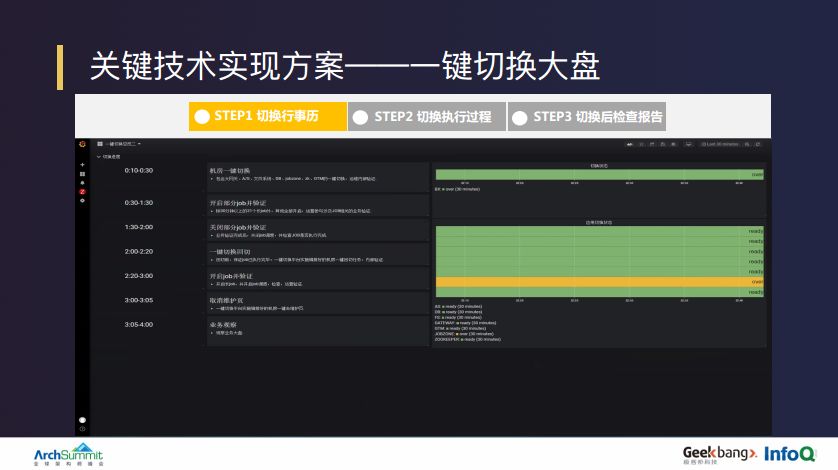Toggle the AS ready legend entry
Image resolution: width=838 pixels, height=470 pixels.
tap(459, 306)
